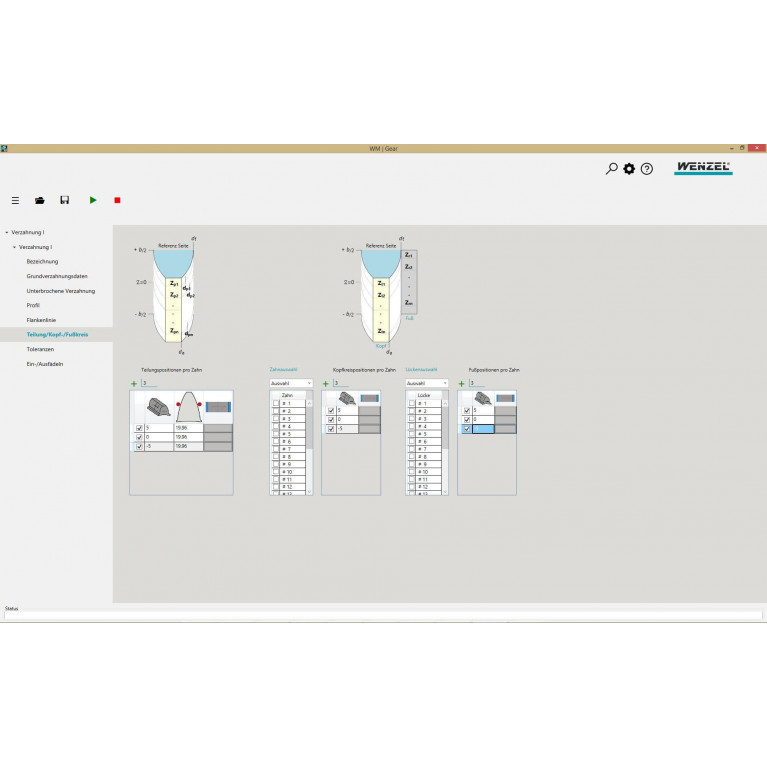This screenshot has width=767, height=767.
Task: Open the Lückenauswahl Auswahl dropdown
Action: [427, 383]
